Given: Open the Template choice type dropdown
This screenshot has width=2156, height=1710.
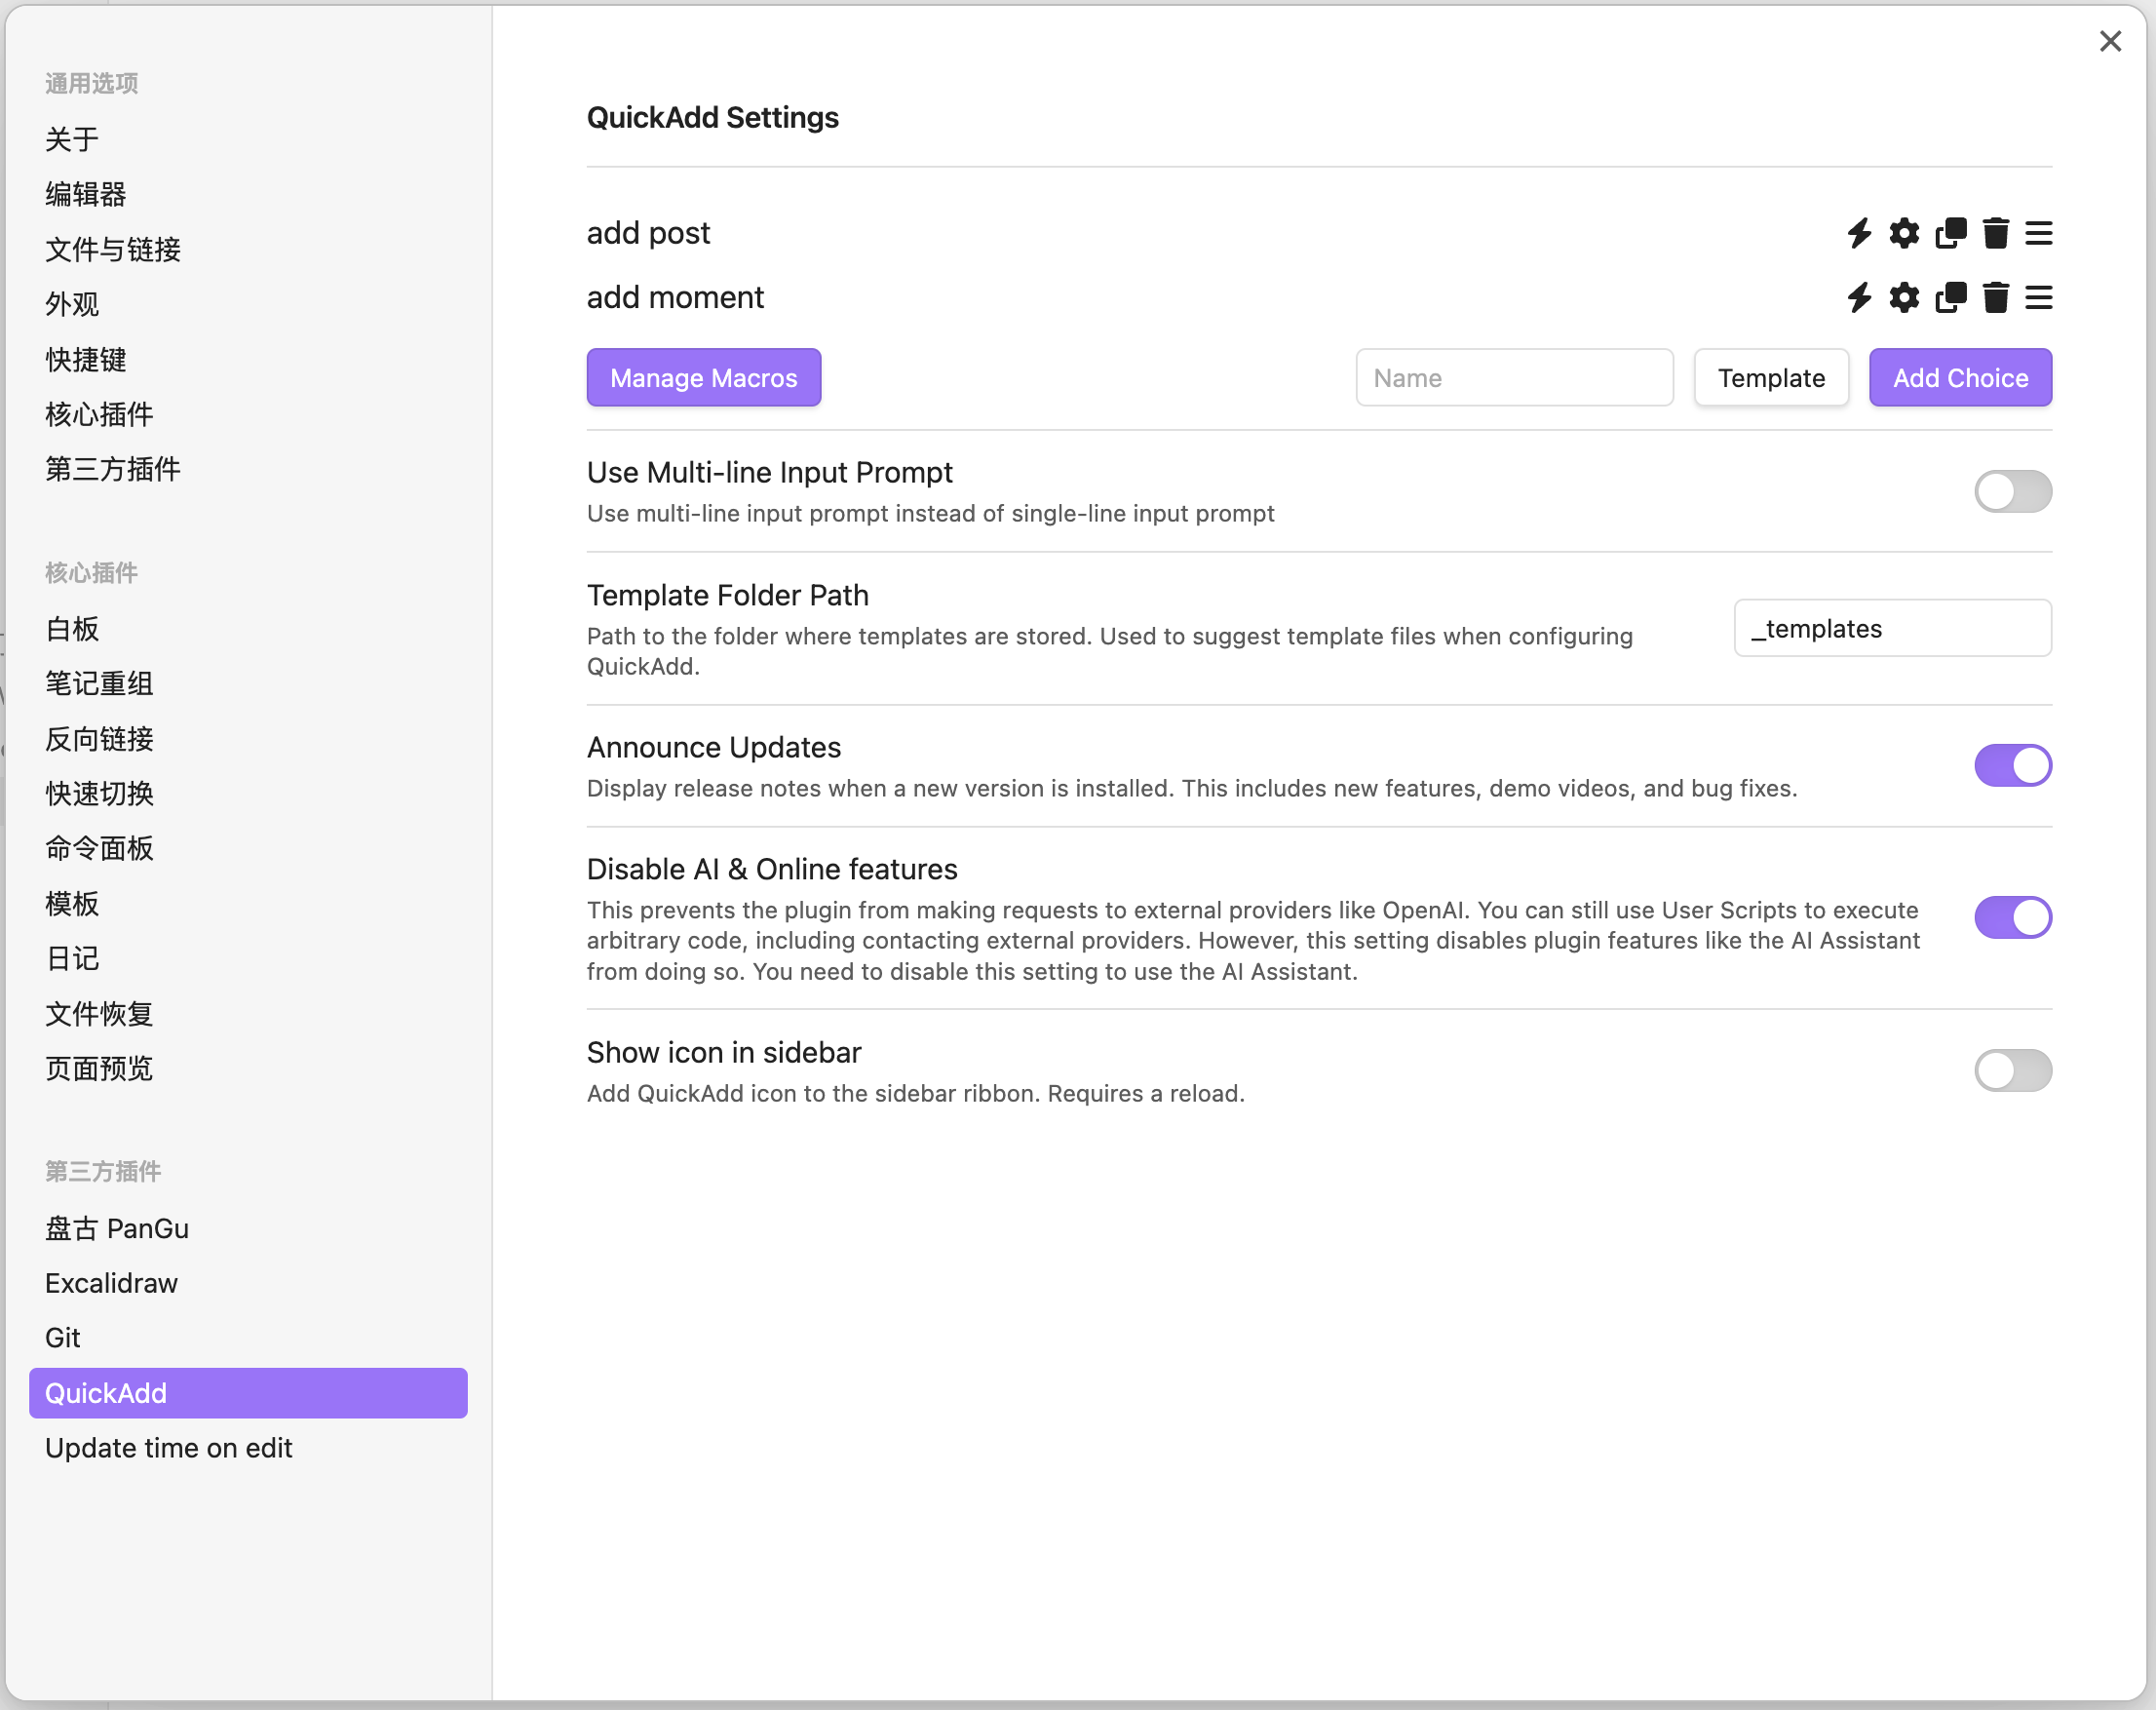Looking at the screenshot, I should pyautogui.click(x=1770, y=378).
